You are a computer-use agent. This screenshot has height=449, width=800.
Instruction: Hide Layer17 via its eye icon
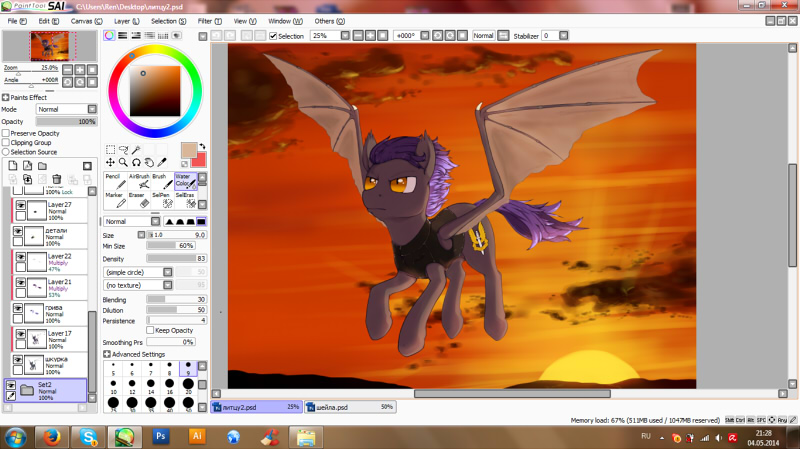[20, 334]
